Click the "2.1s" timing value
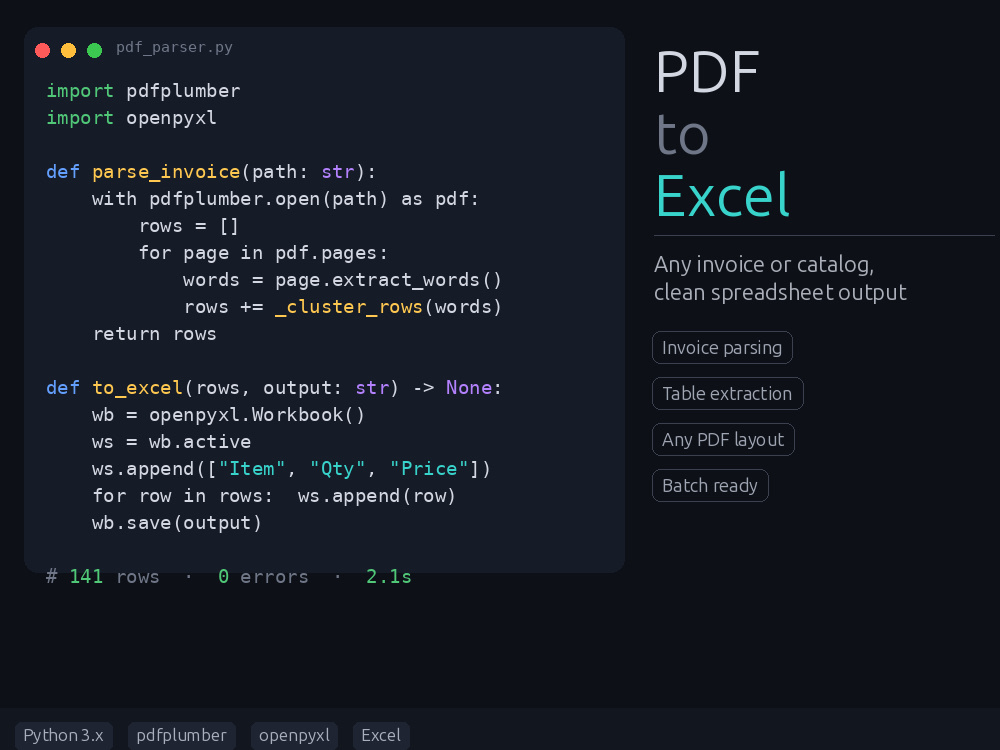Image resolution: width=1000 pixels, height=750 pixels. click(389, 577)
